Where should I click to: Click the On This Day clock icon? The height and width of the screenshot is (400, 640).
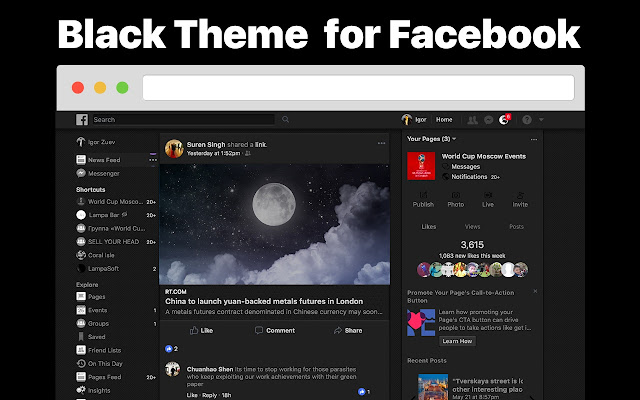[x=81, y=363]
